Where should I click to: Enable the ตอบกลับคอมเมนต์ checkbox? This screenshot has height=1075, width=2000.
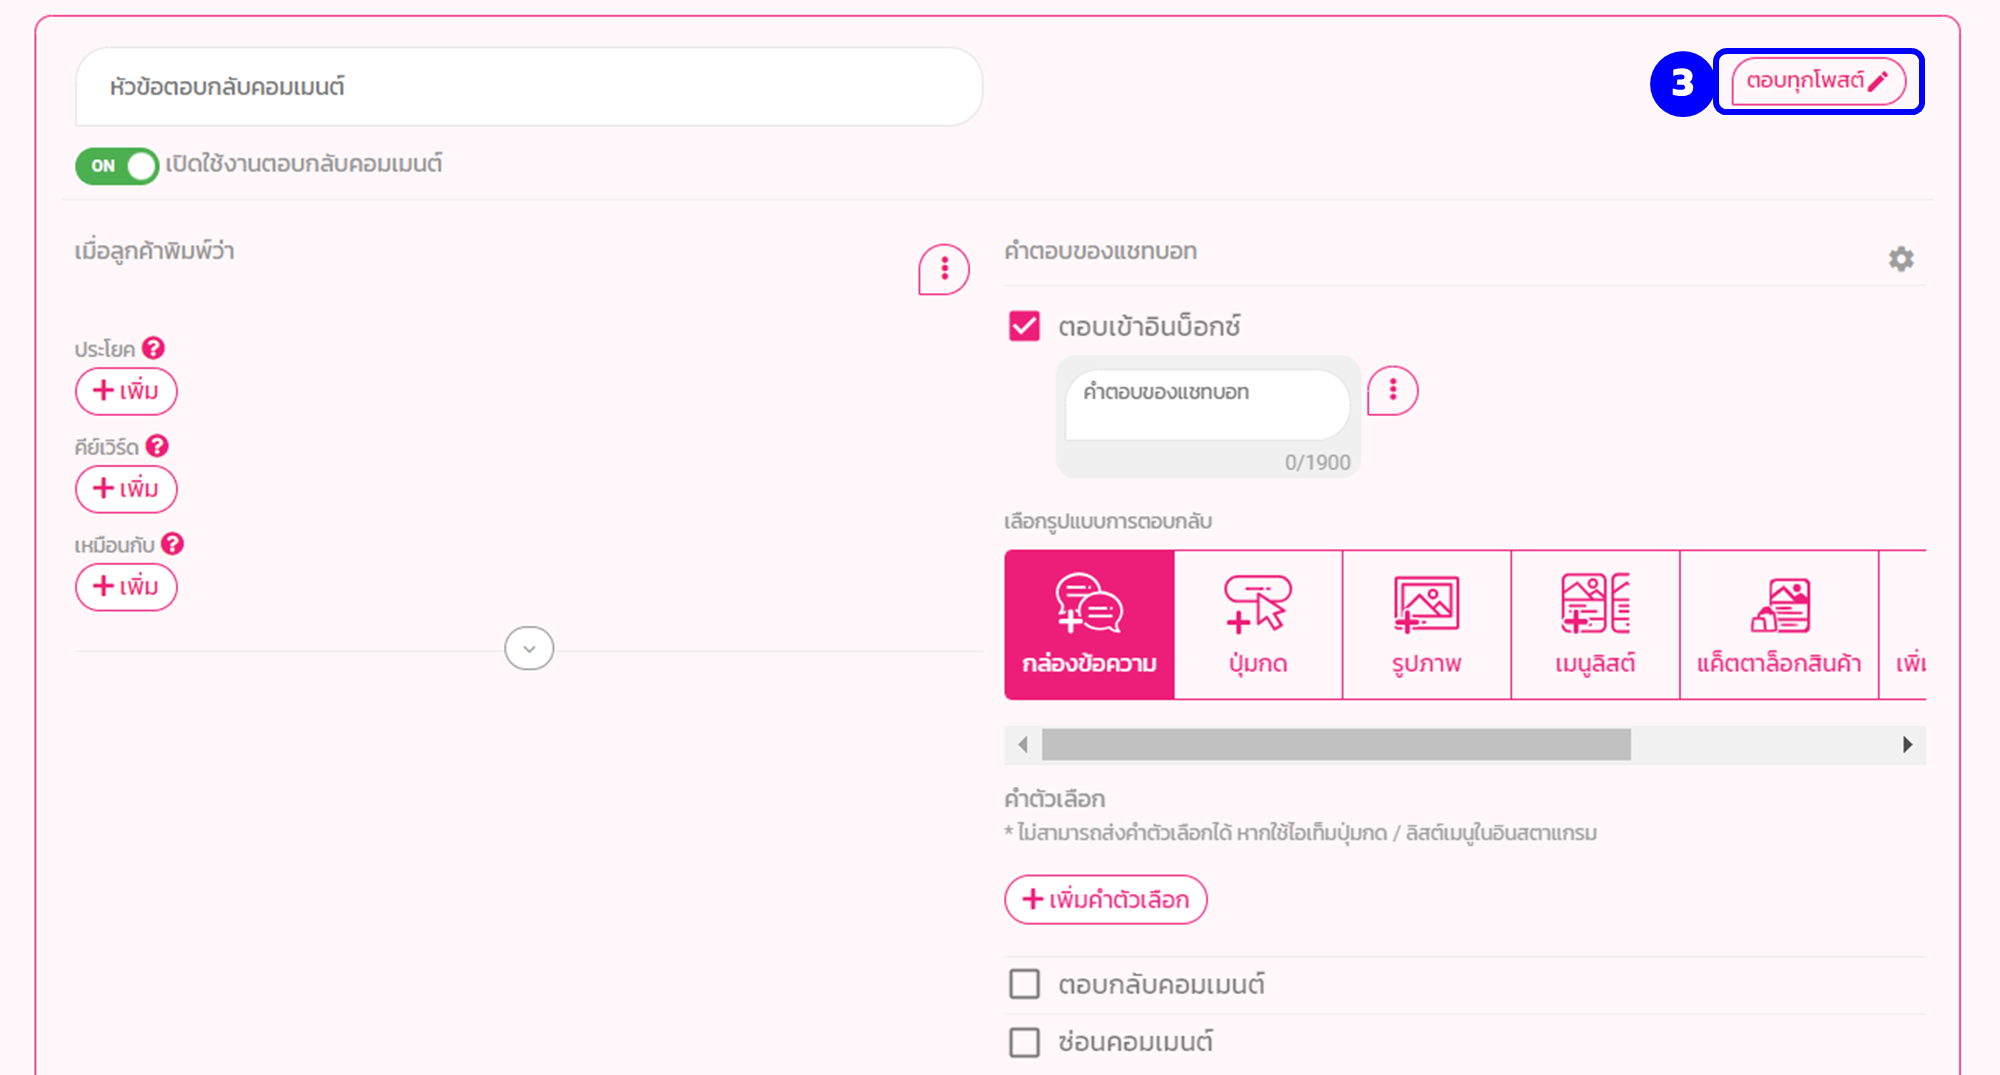coord(1022,984)
